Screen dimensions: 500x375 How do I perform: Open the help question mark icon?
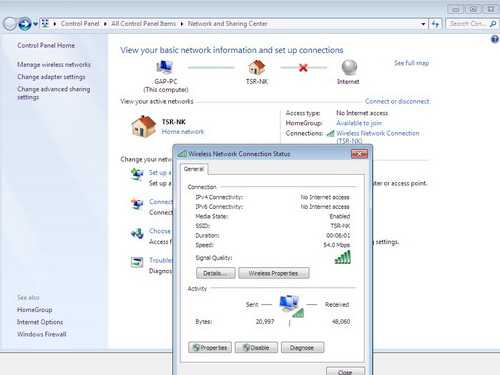pos(494,39)
